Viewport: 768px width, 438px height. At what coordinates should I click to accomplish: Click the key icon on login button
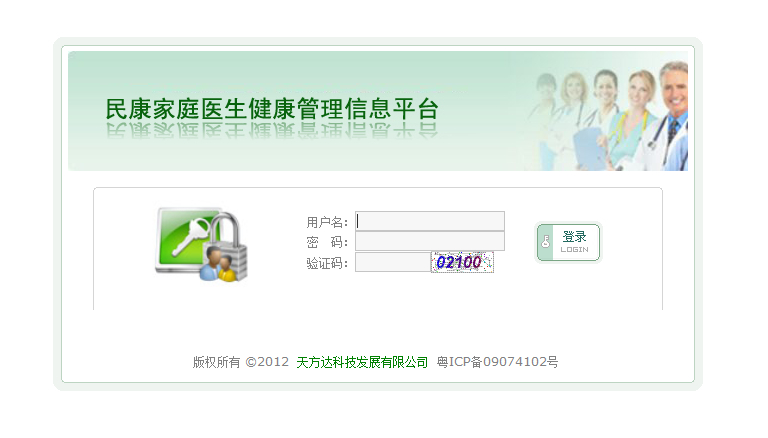[x=546, y=241]
